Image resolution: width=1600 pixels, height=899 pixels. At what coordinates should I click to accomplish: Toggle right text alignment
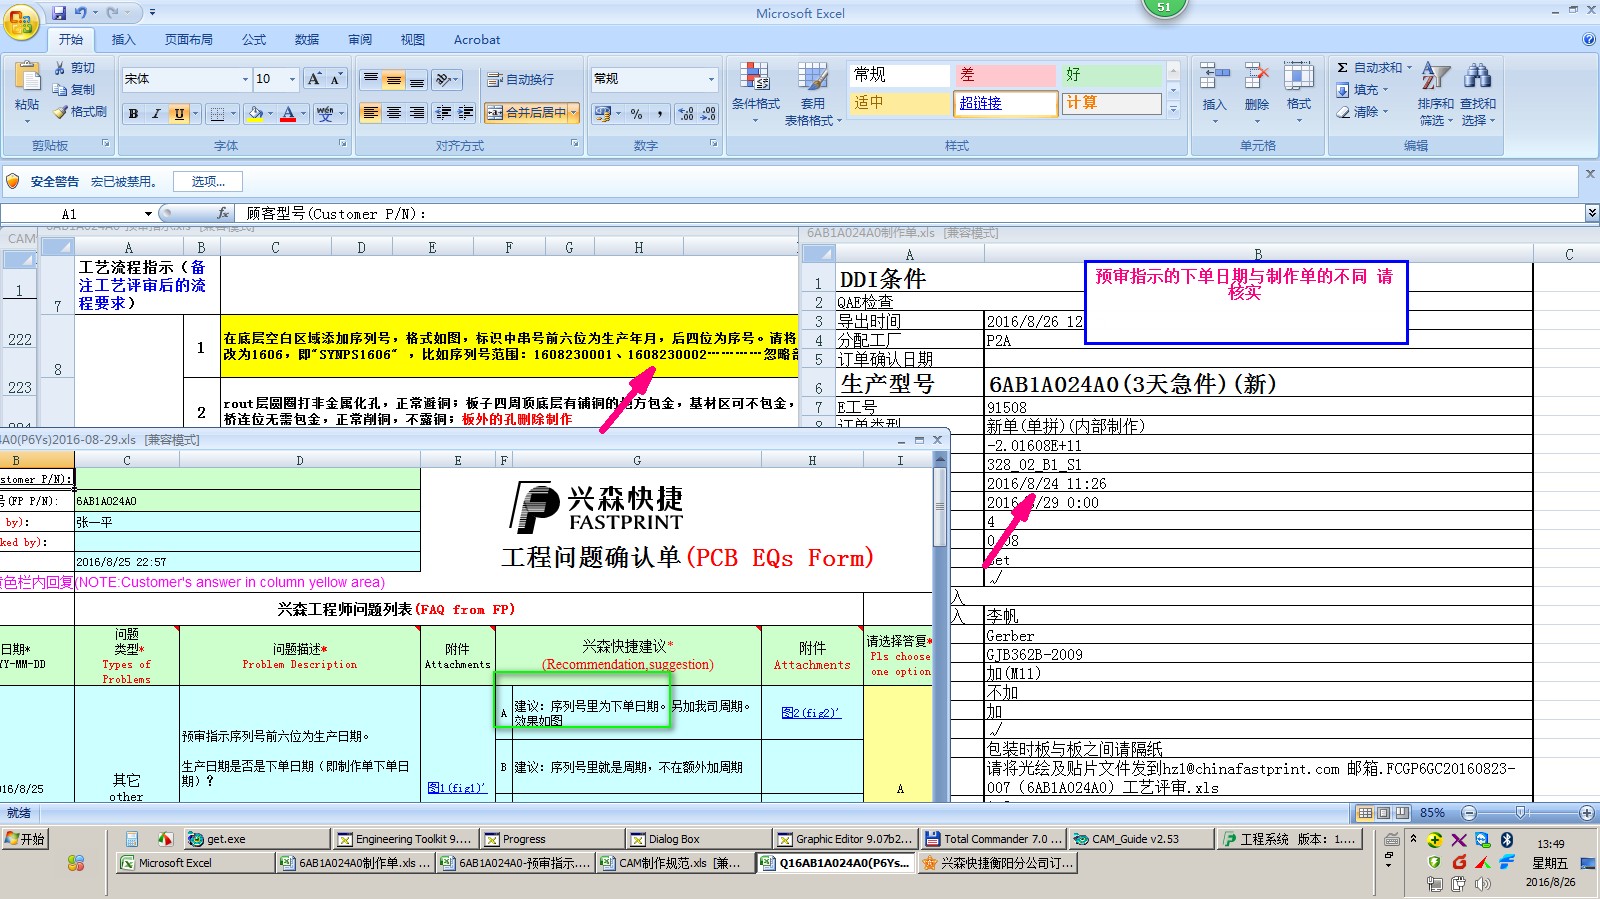click(x=417, y=113)
